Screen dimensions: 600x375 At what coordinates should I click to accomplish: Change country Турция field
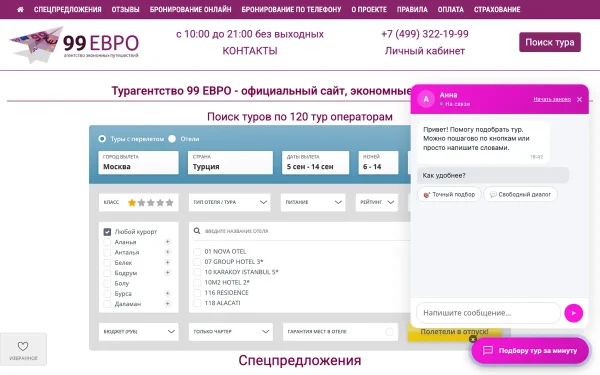[x=230, y=163]
